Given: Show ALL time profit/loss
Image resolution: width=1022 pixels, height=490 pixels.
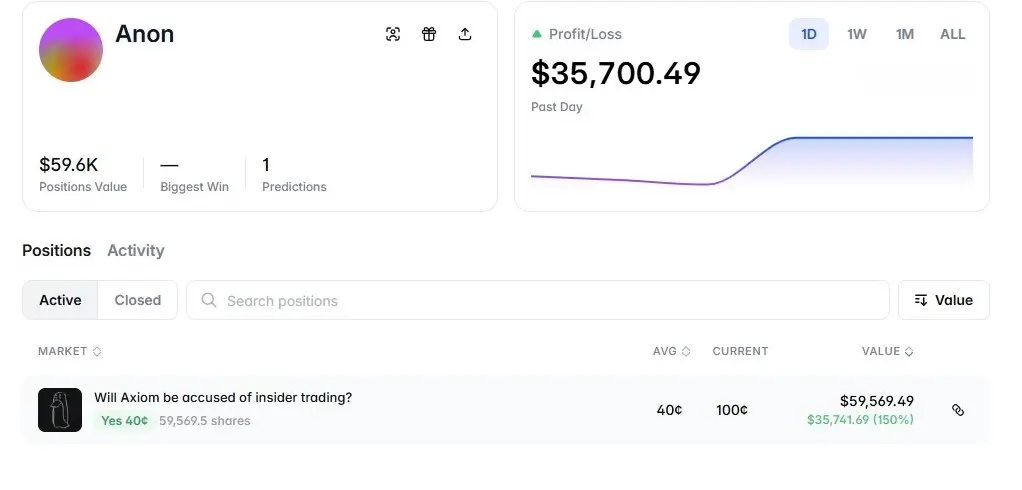Looking at the screenshot, I should pos(953,34).
